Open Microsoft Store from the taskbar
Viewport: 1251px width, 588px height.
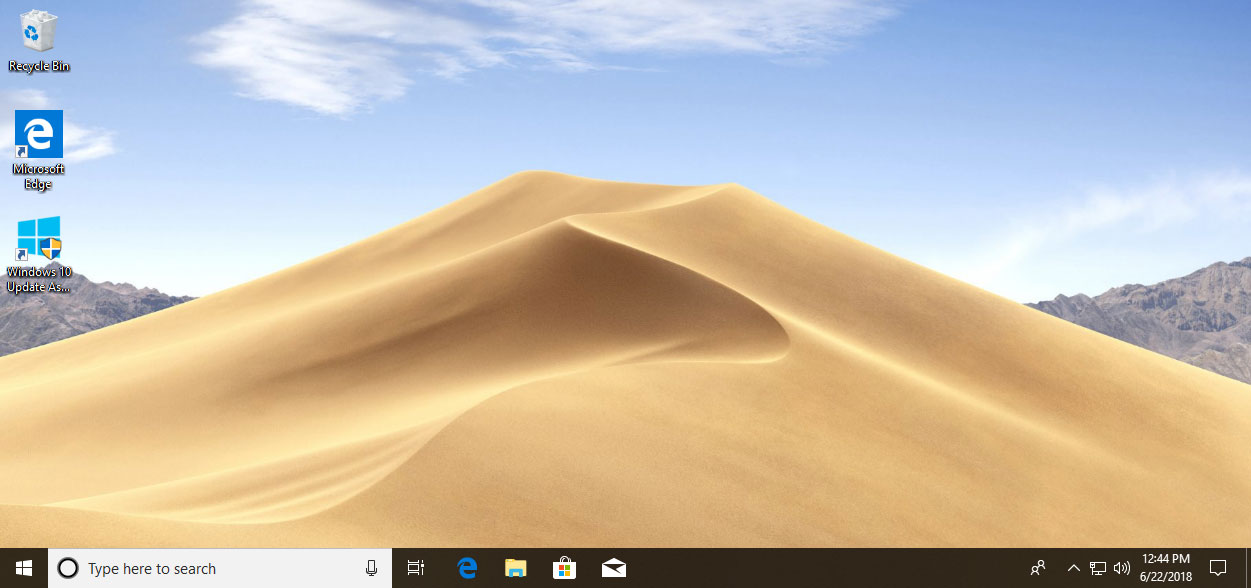point(565,568)
